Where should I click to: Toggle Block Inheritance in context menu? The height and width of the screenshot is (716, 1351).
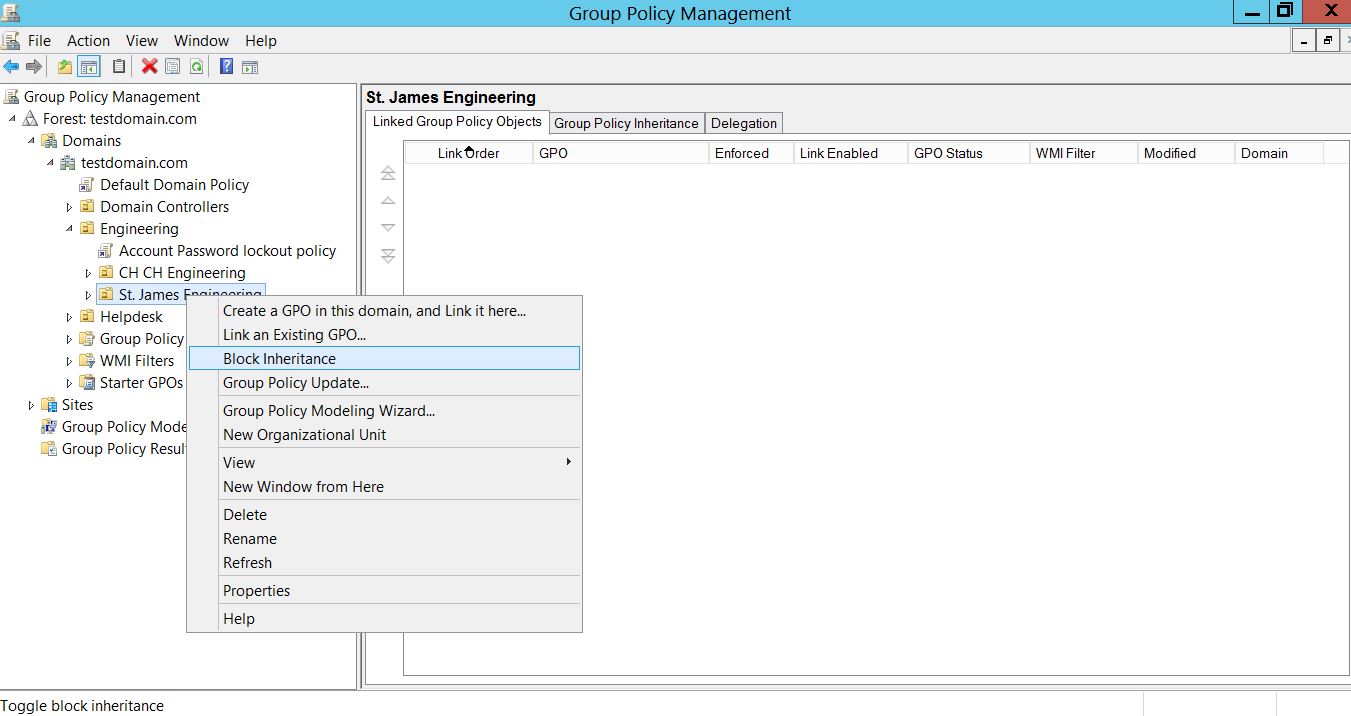pos(385,358)
